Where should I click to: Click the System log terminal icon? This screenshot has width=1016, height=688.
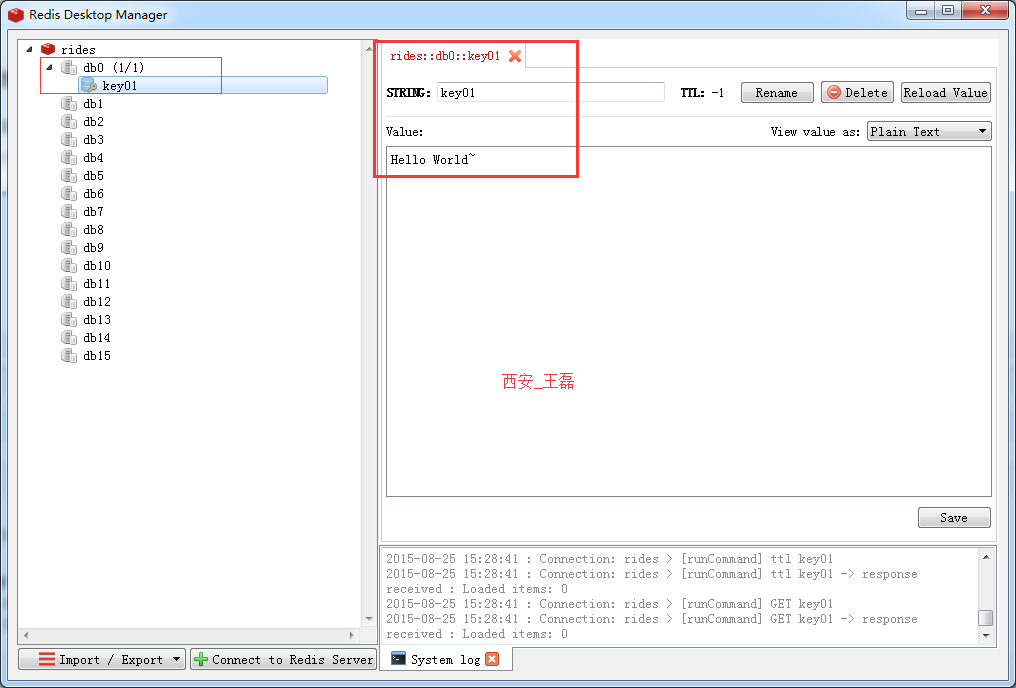(x=398, y=659)
